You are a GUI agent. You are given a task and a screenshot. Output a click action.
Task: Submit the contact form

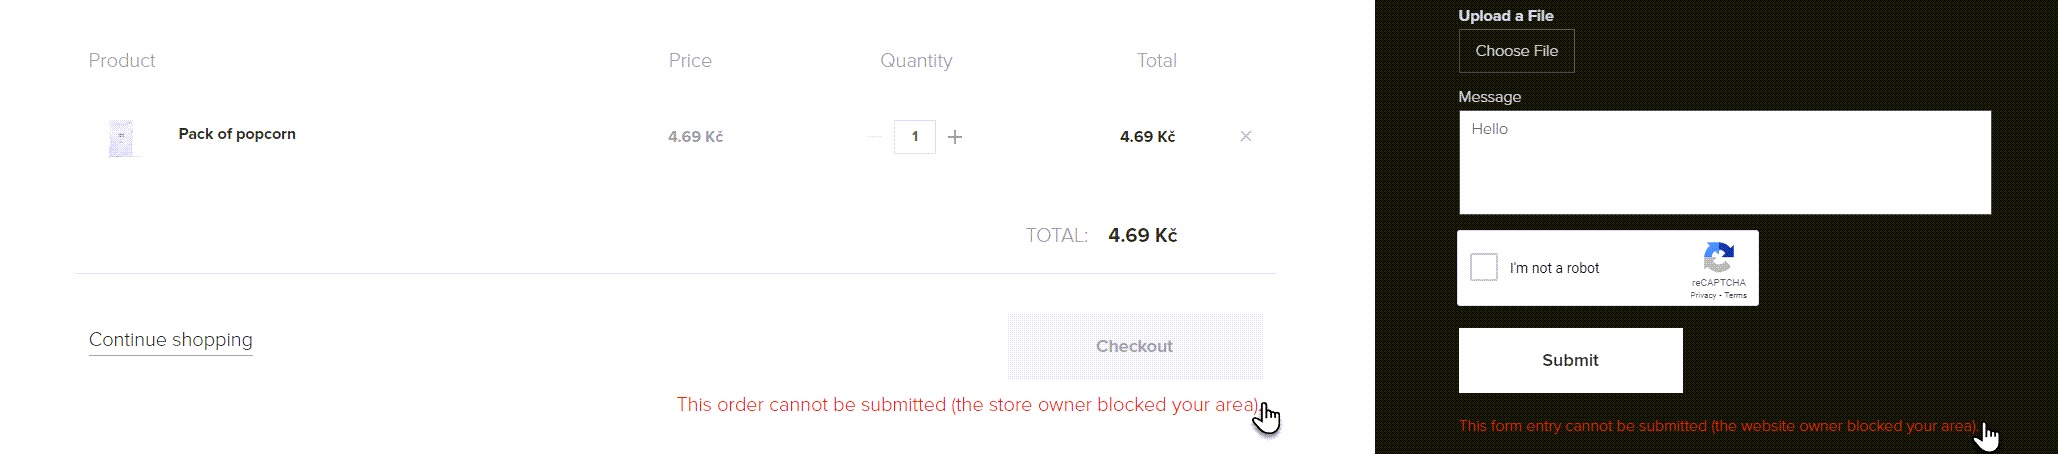point(1570,360)
